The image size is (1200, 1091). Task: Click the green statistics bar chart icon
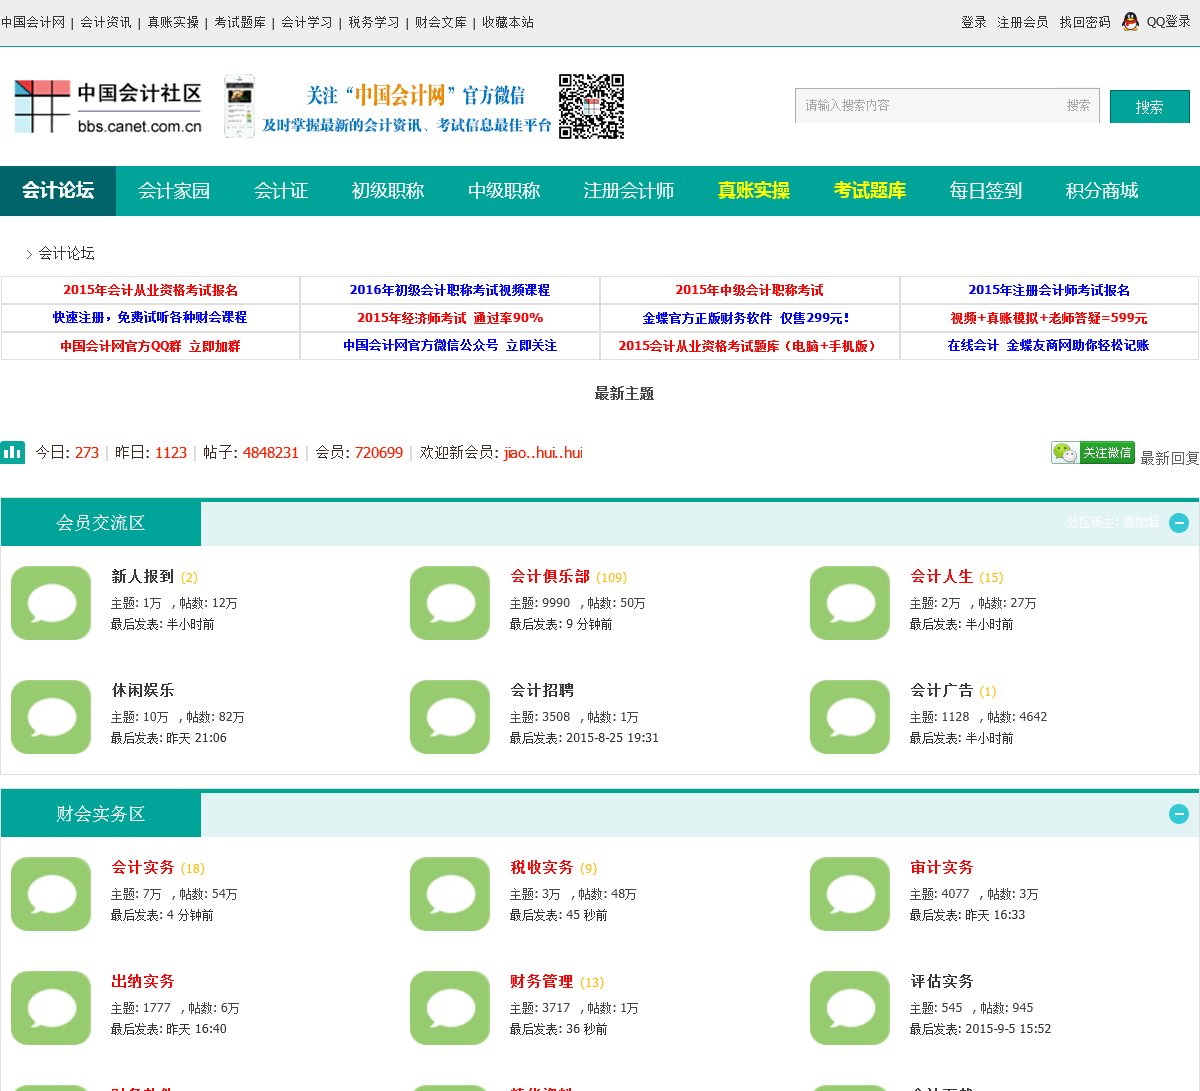pyautogui.click(x=12, y=452)
